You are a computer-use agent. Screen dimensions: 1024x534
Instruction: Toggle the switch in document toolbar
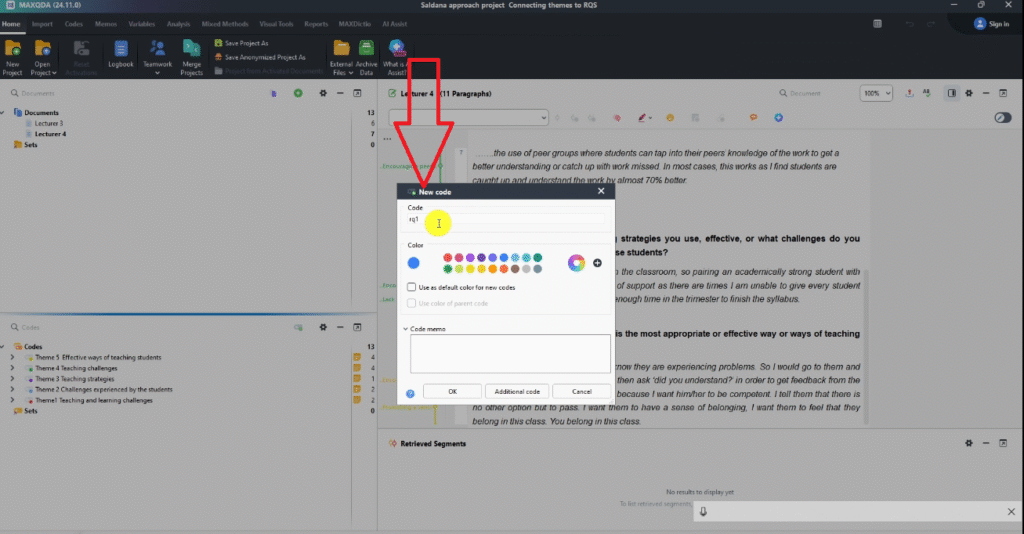click(1003, 118)
